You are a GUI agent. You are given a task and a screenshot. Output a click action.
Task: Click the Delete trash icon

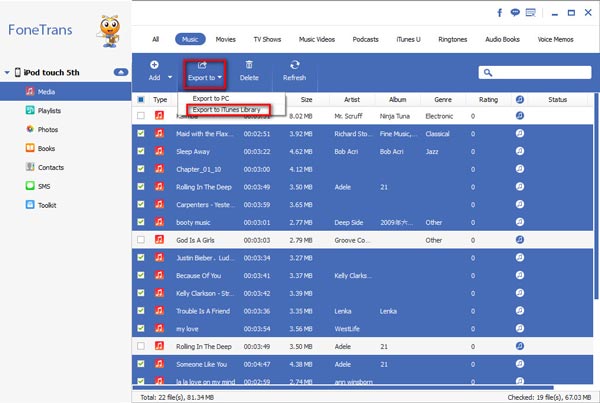pos(249,65)
